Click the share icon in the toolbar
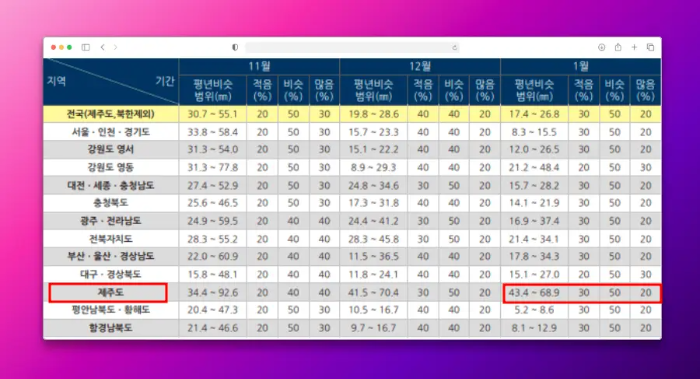This screenshot has width=700, height=379. click(x=618, y=47)
